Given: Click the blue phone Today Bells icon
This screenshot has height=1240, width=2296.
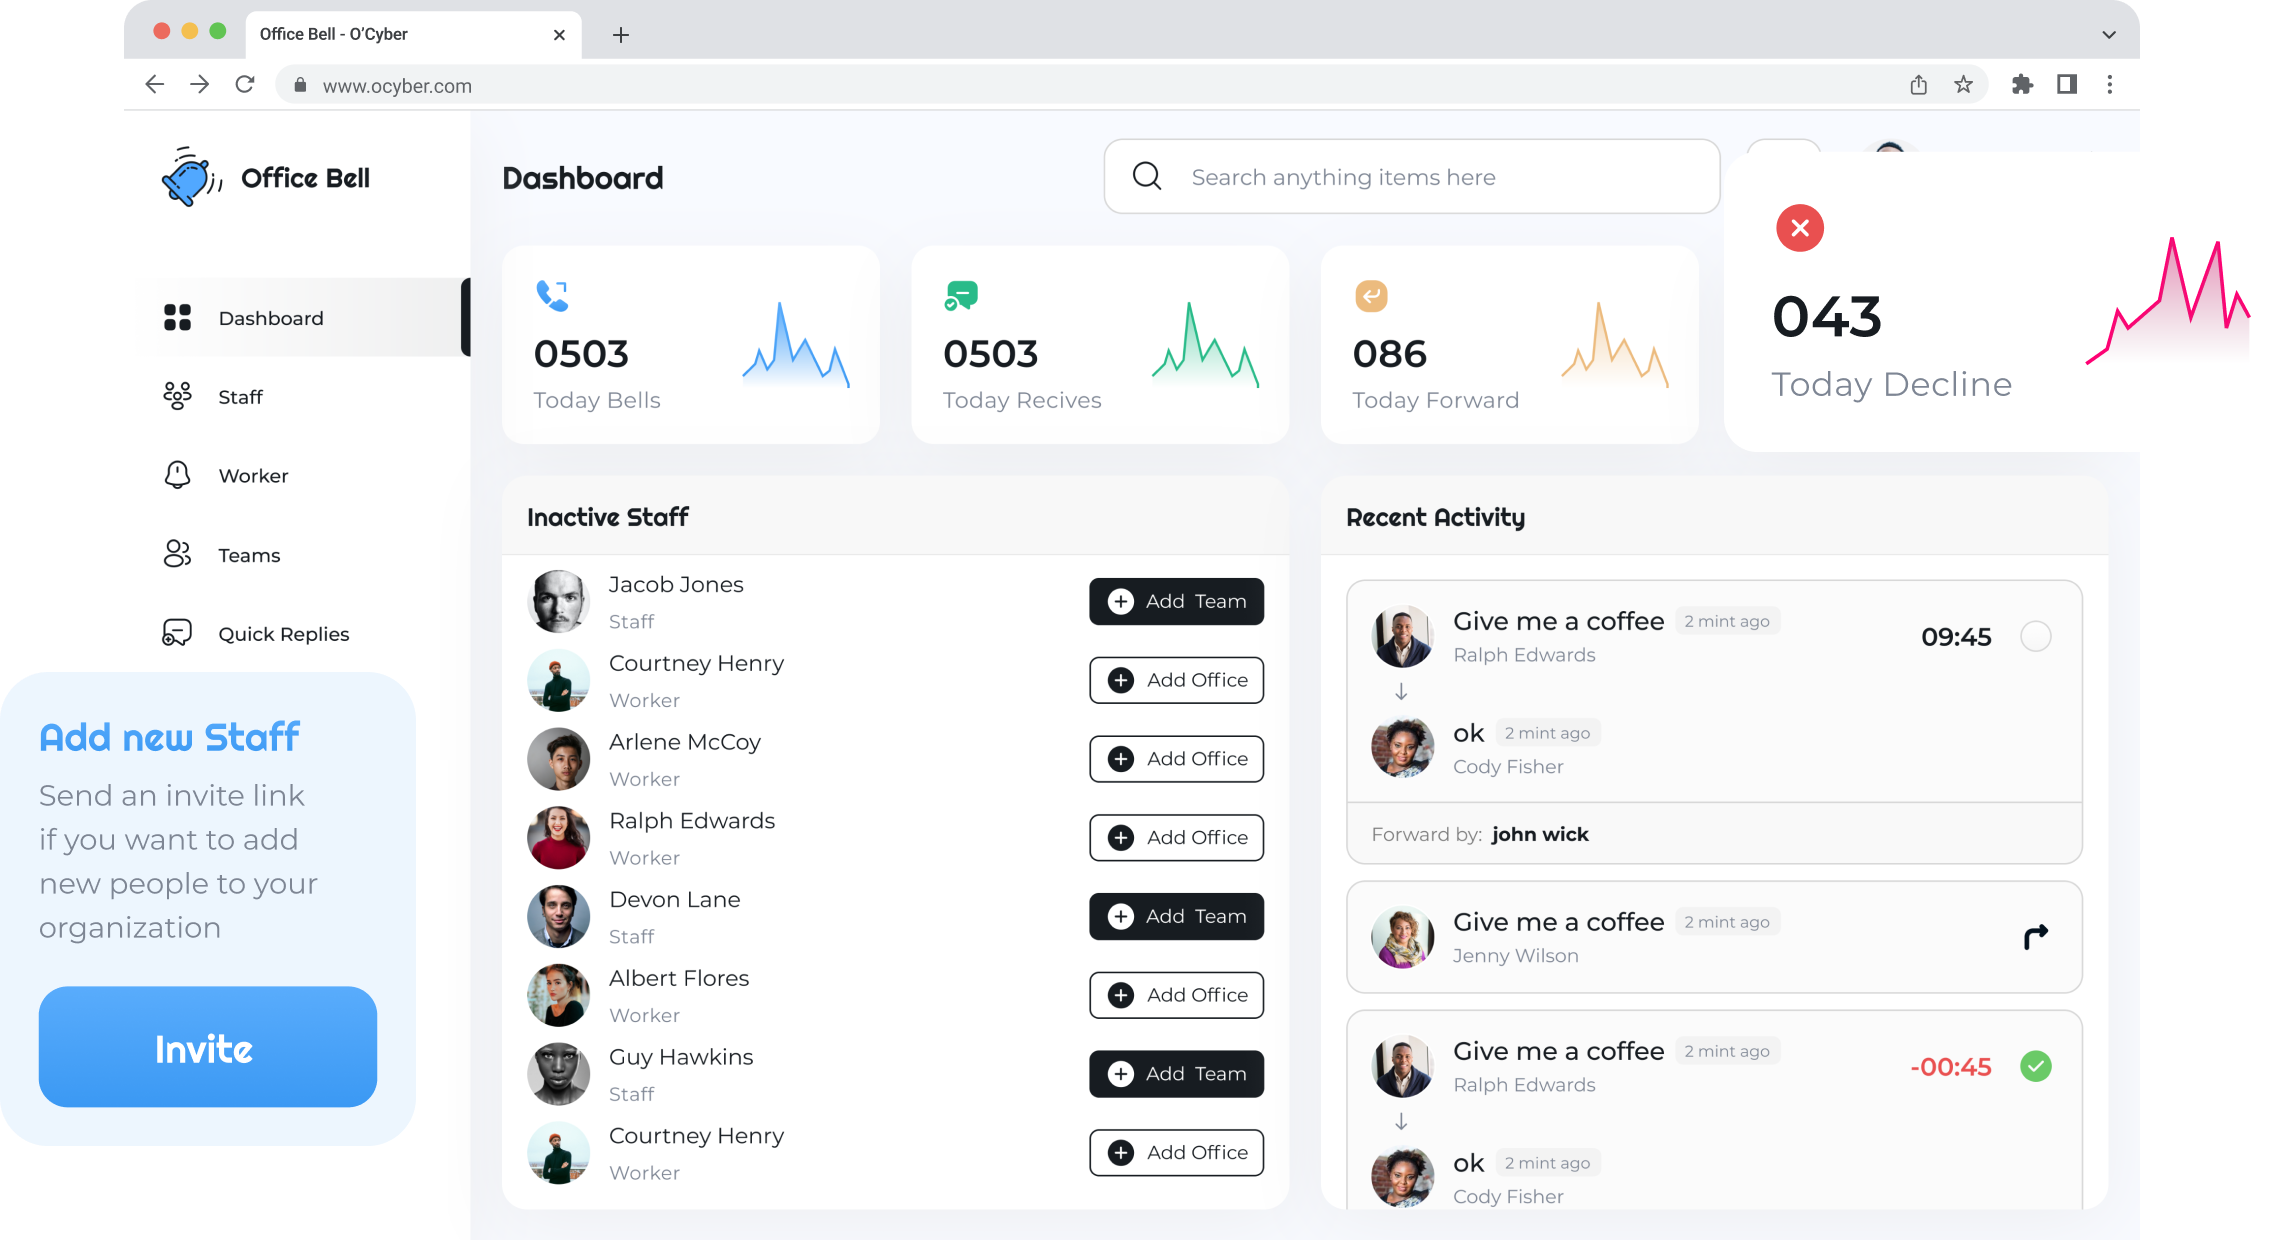Looking at the screenshot, I should 552,295.
